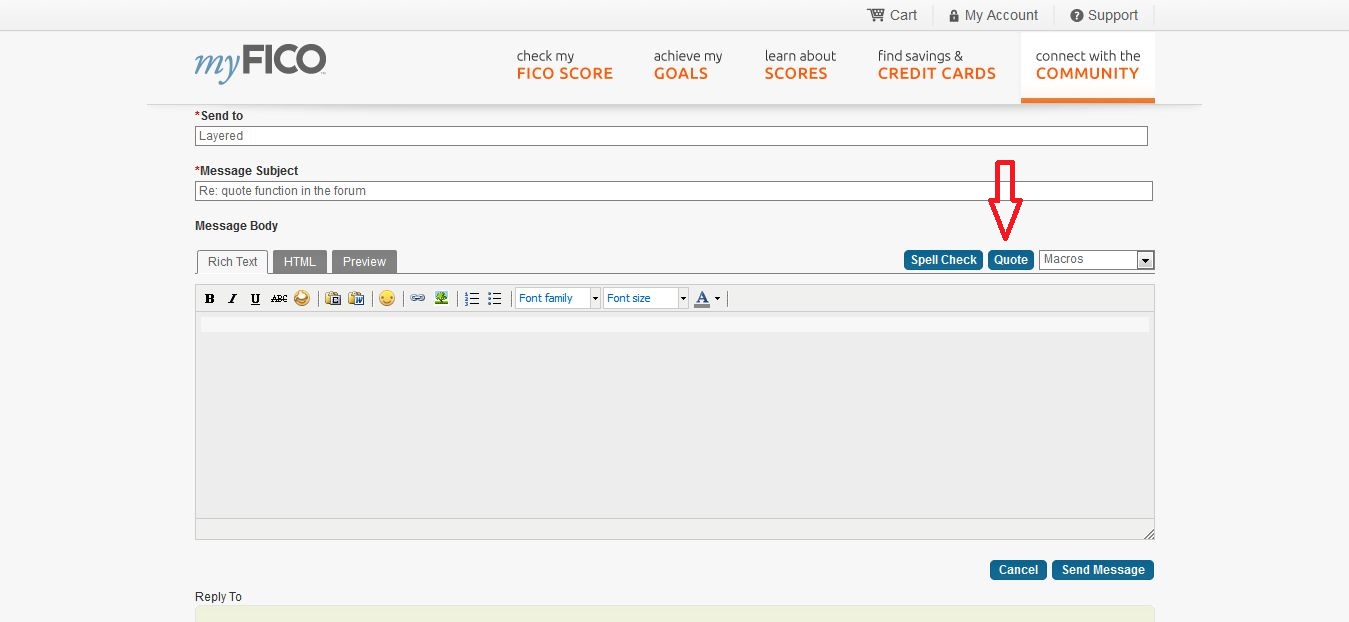1349x622 pixels.
Task: Run the Spell Check
Action: (x=942, y=259)
